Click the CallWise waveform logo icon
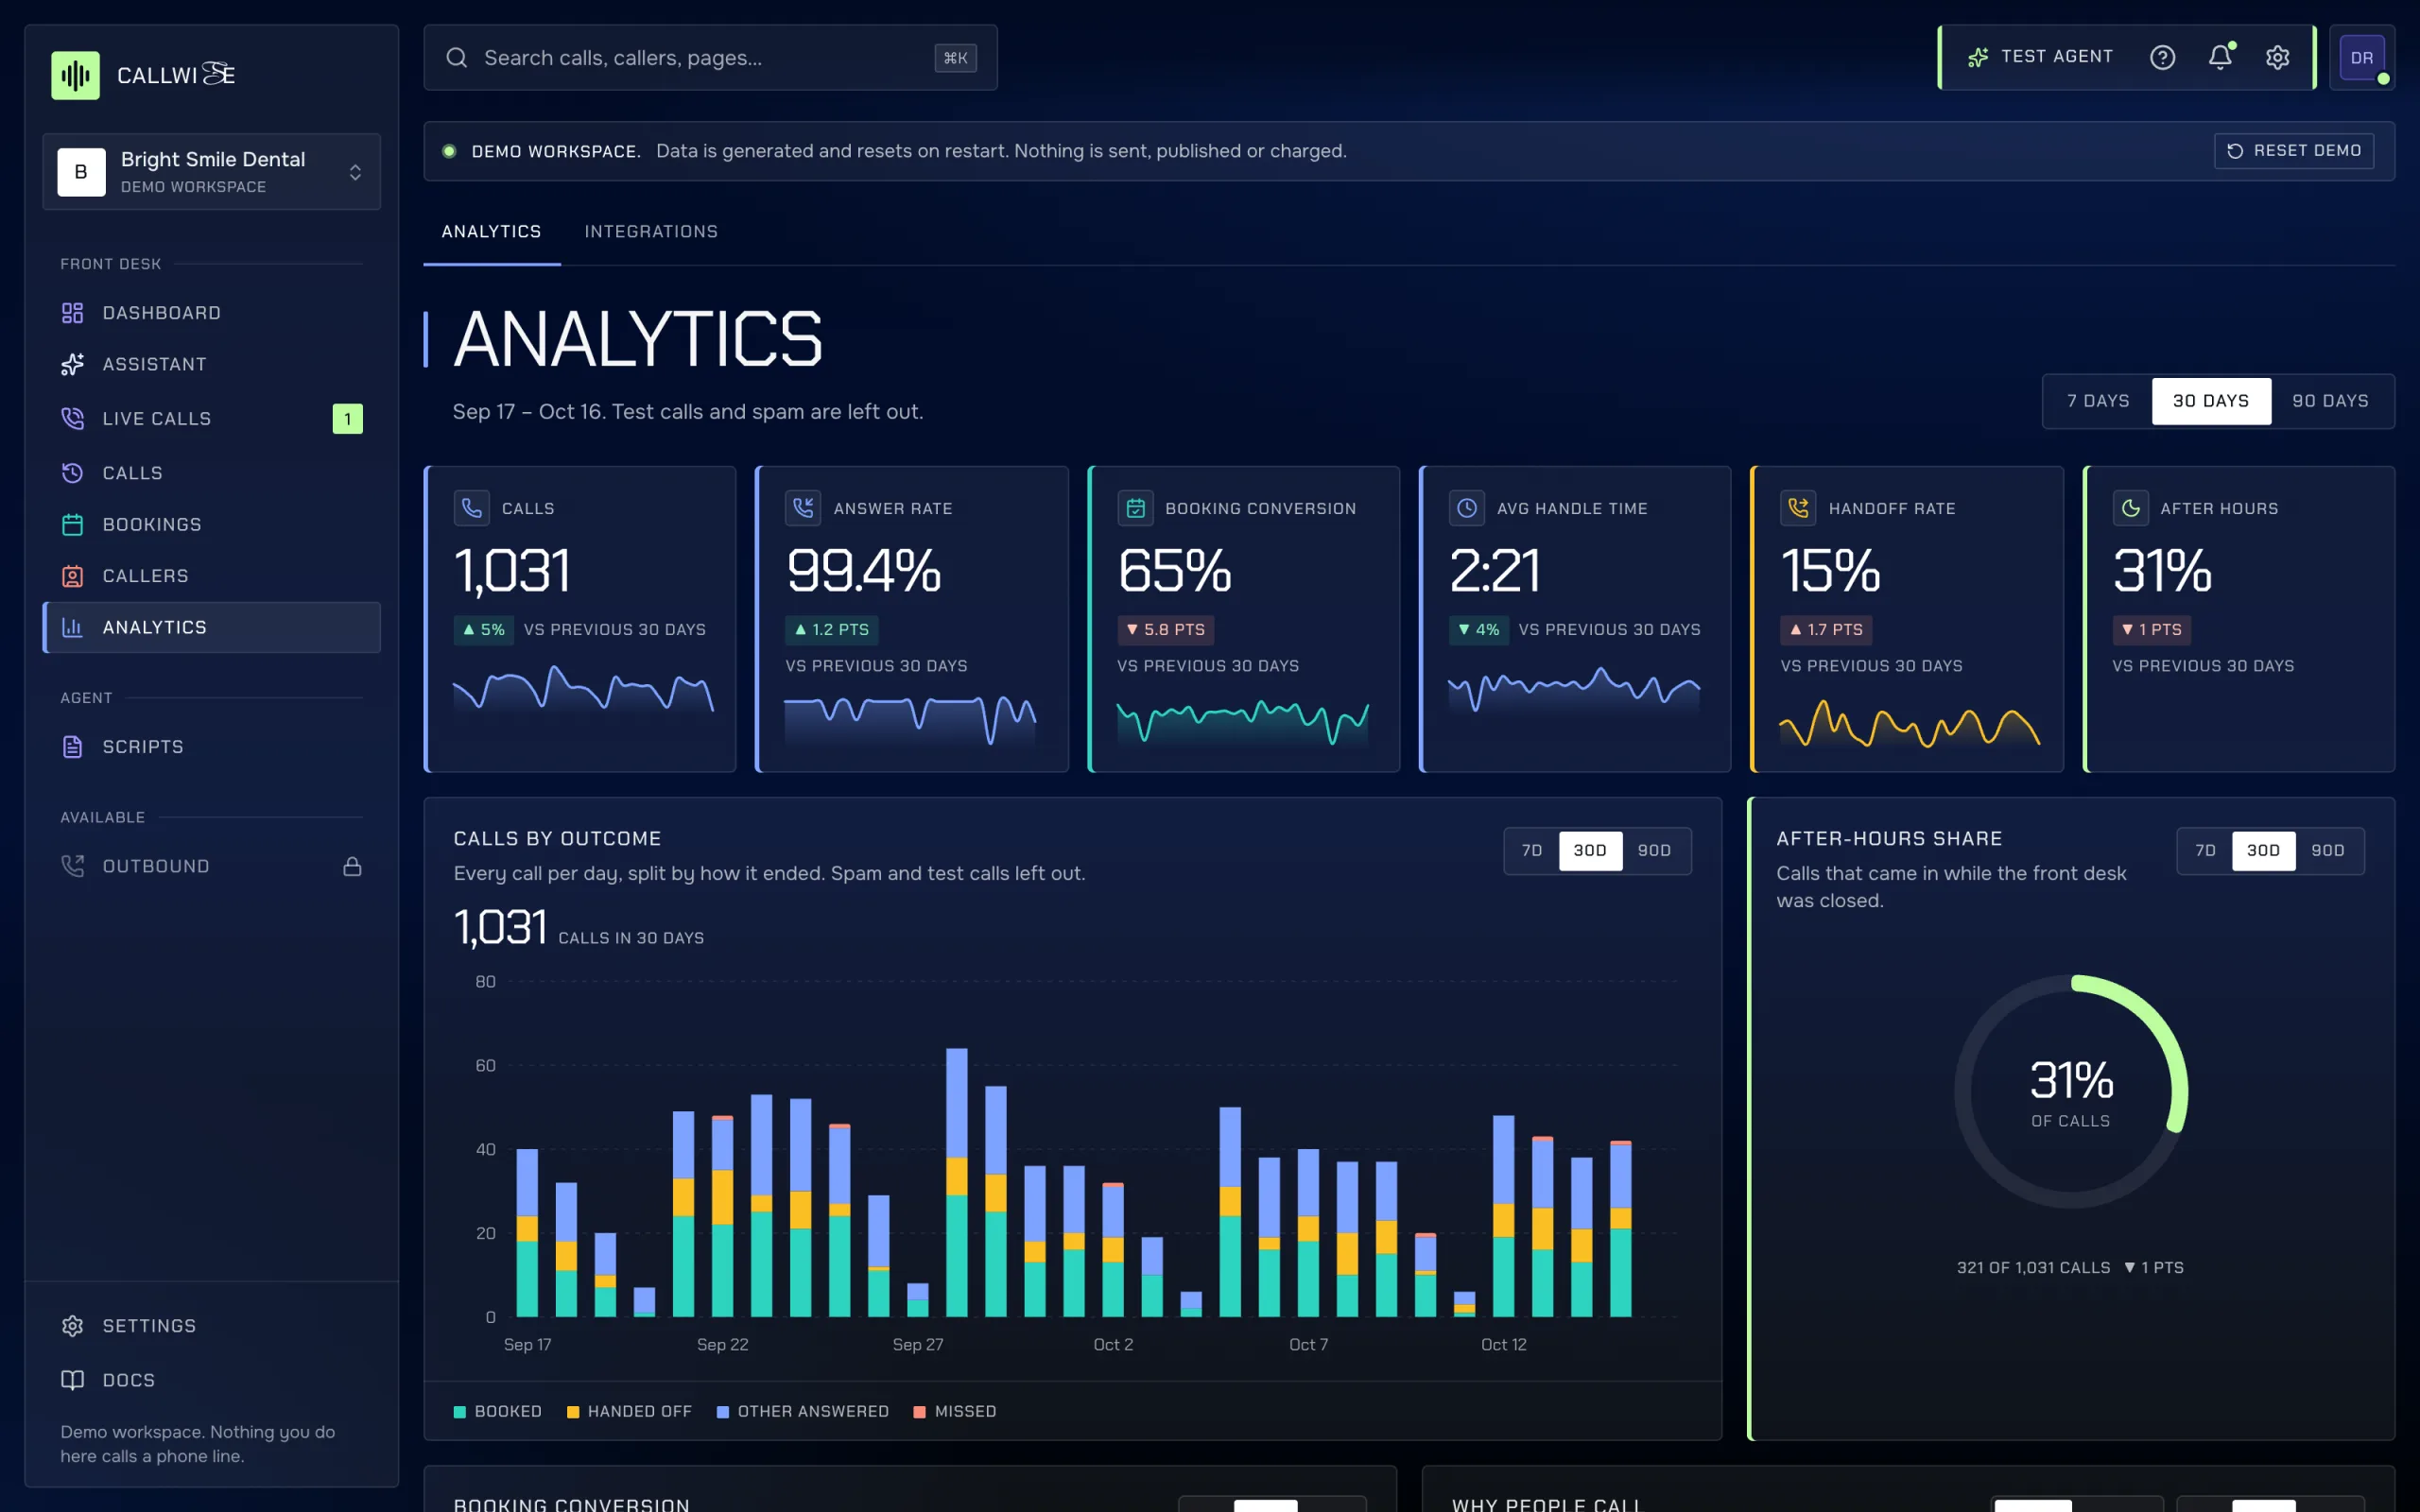2420x1512 pixels. click(x=75, y=75)
